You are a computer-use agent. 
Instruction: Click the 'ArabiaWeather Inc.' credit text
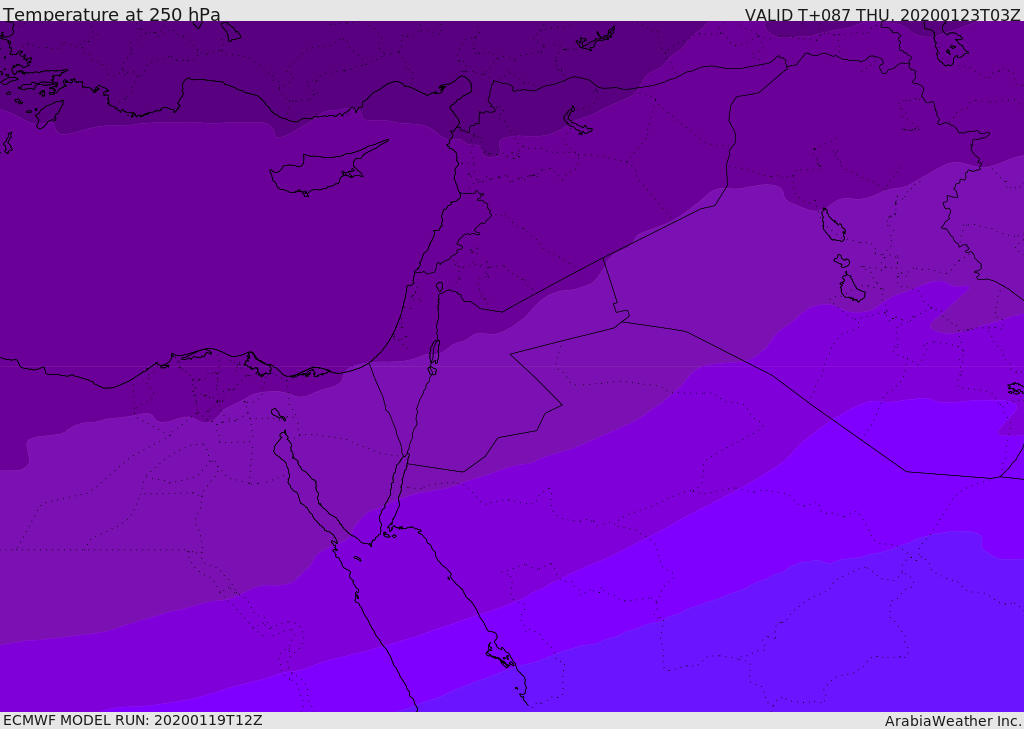953,721
